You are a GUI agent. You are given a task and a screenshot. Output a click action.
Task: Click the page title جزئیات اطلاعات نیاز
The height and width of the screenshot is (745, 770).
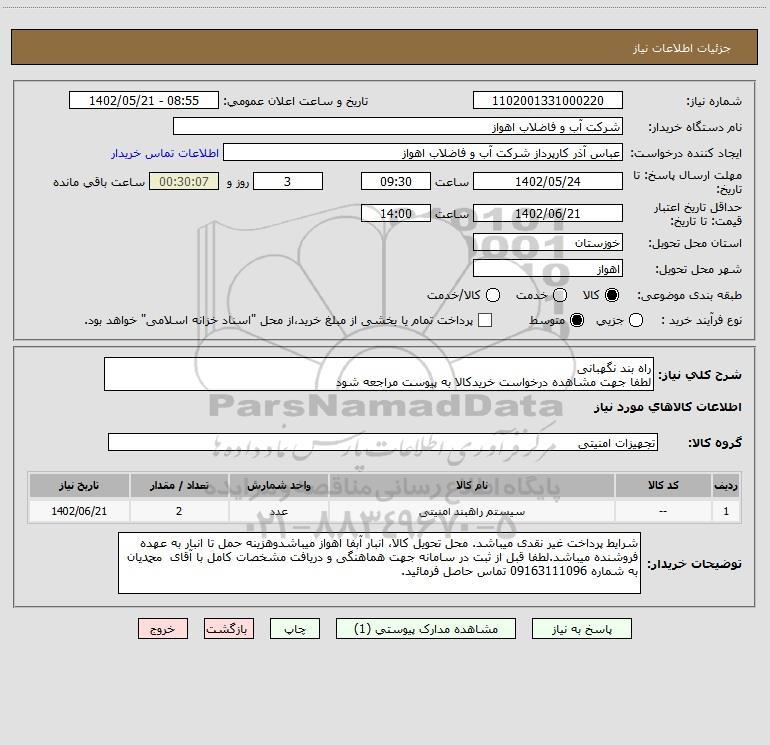coord(682,48)
